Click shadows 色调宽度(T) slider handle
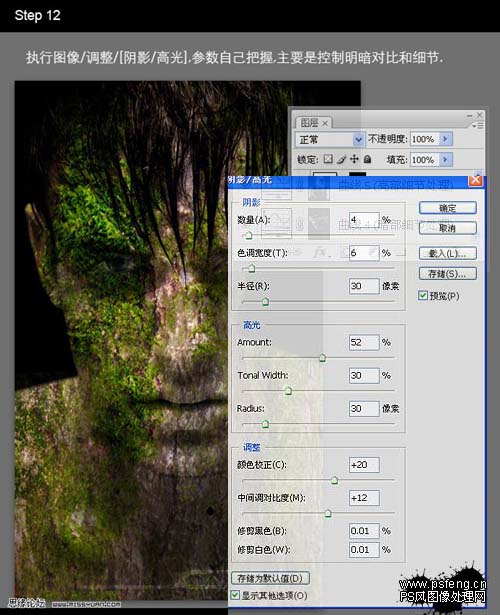 coord(251,269)
